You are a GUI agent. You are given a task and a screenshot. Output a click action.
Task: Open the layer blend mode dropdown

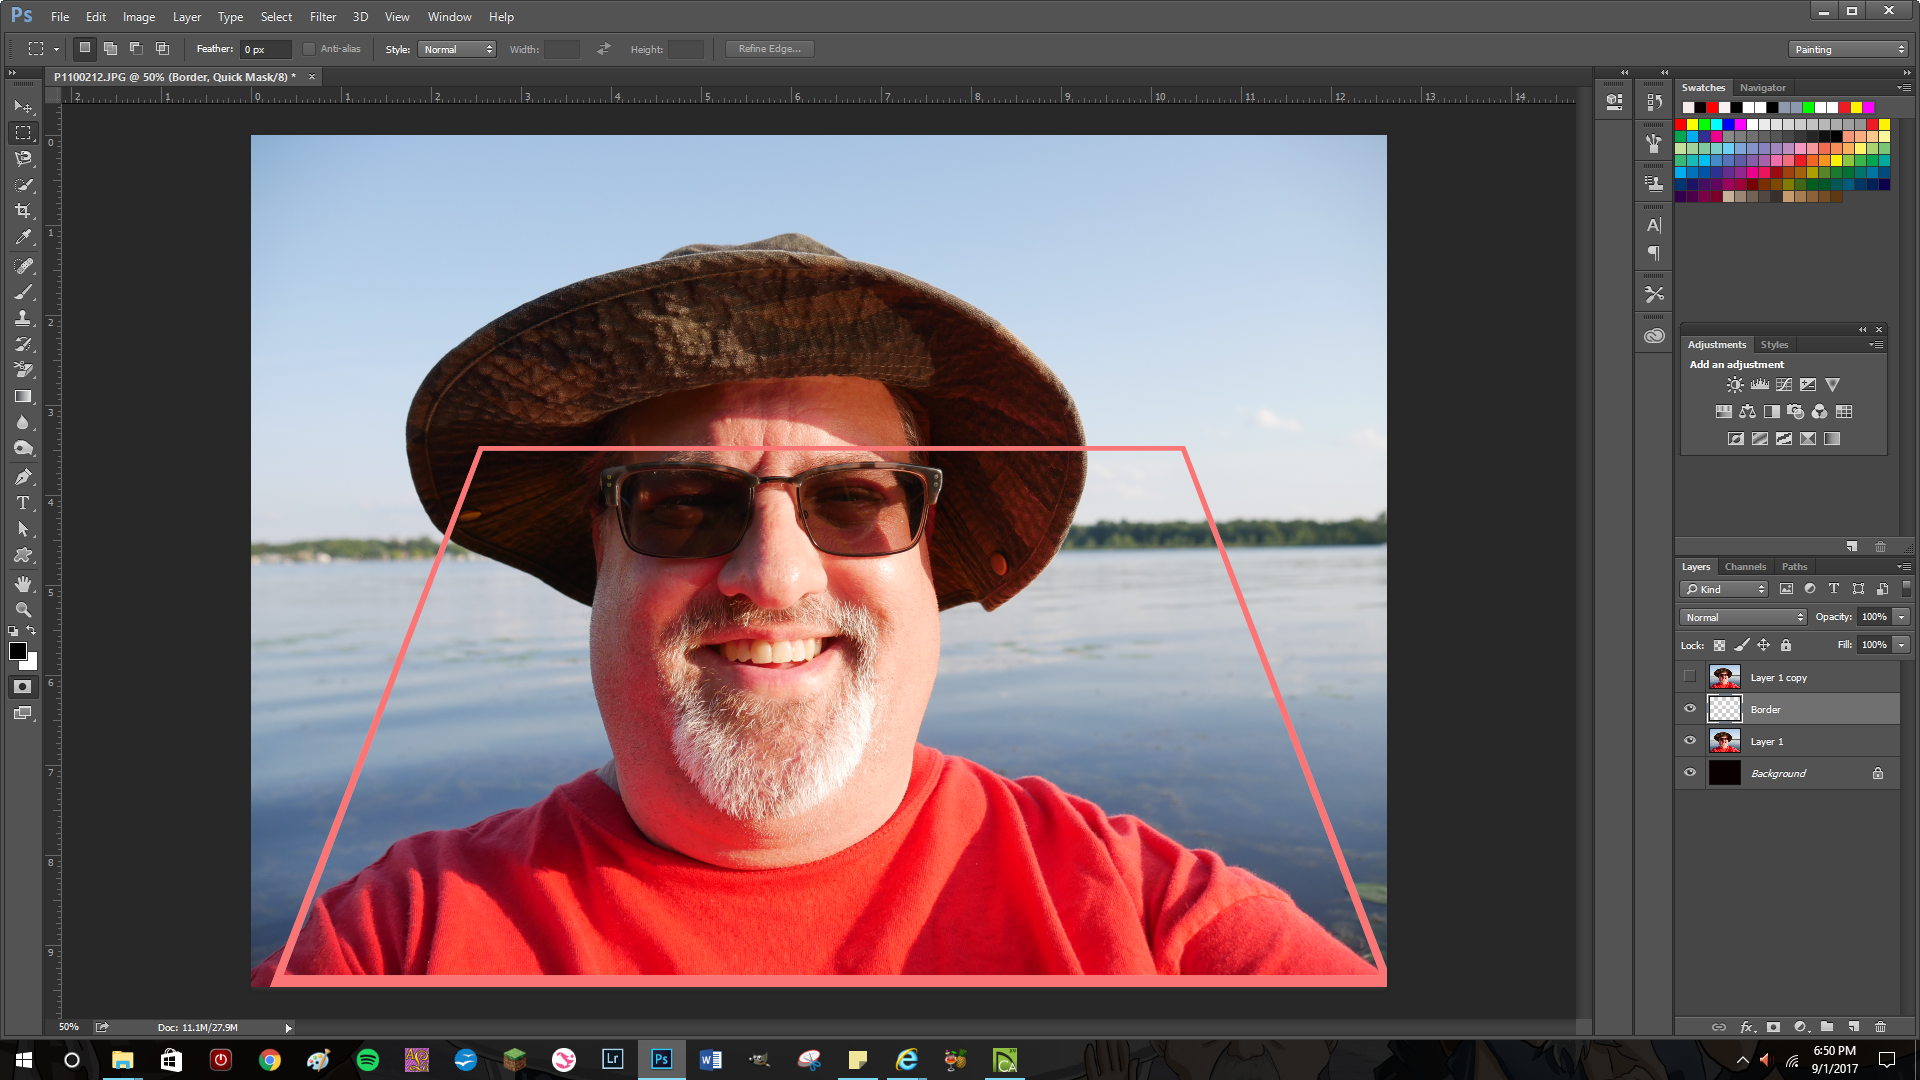tap(1743, 617)
